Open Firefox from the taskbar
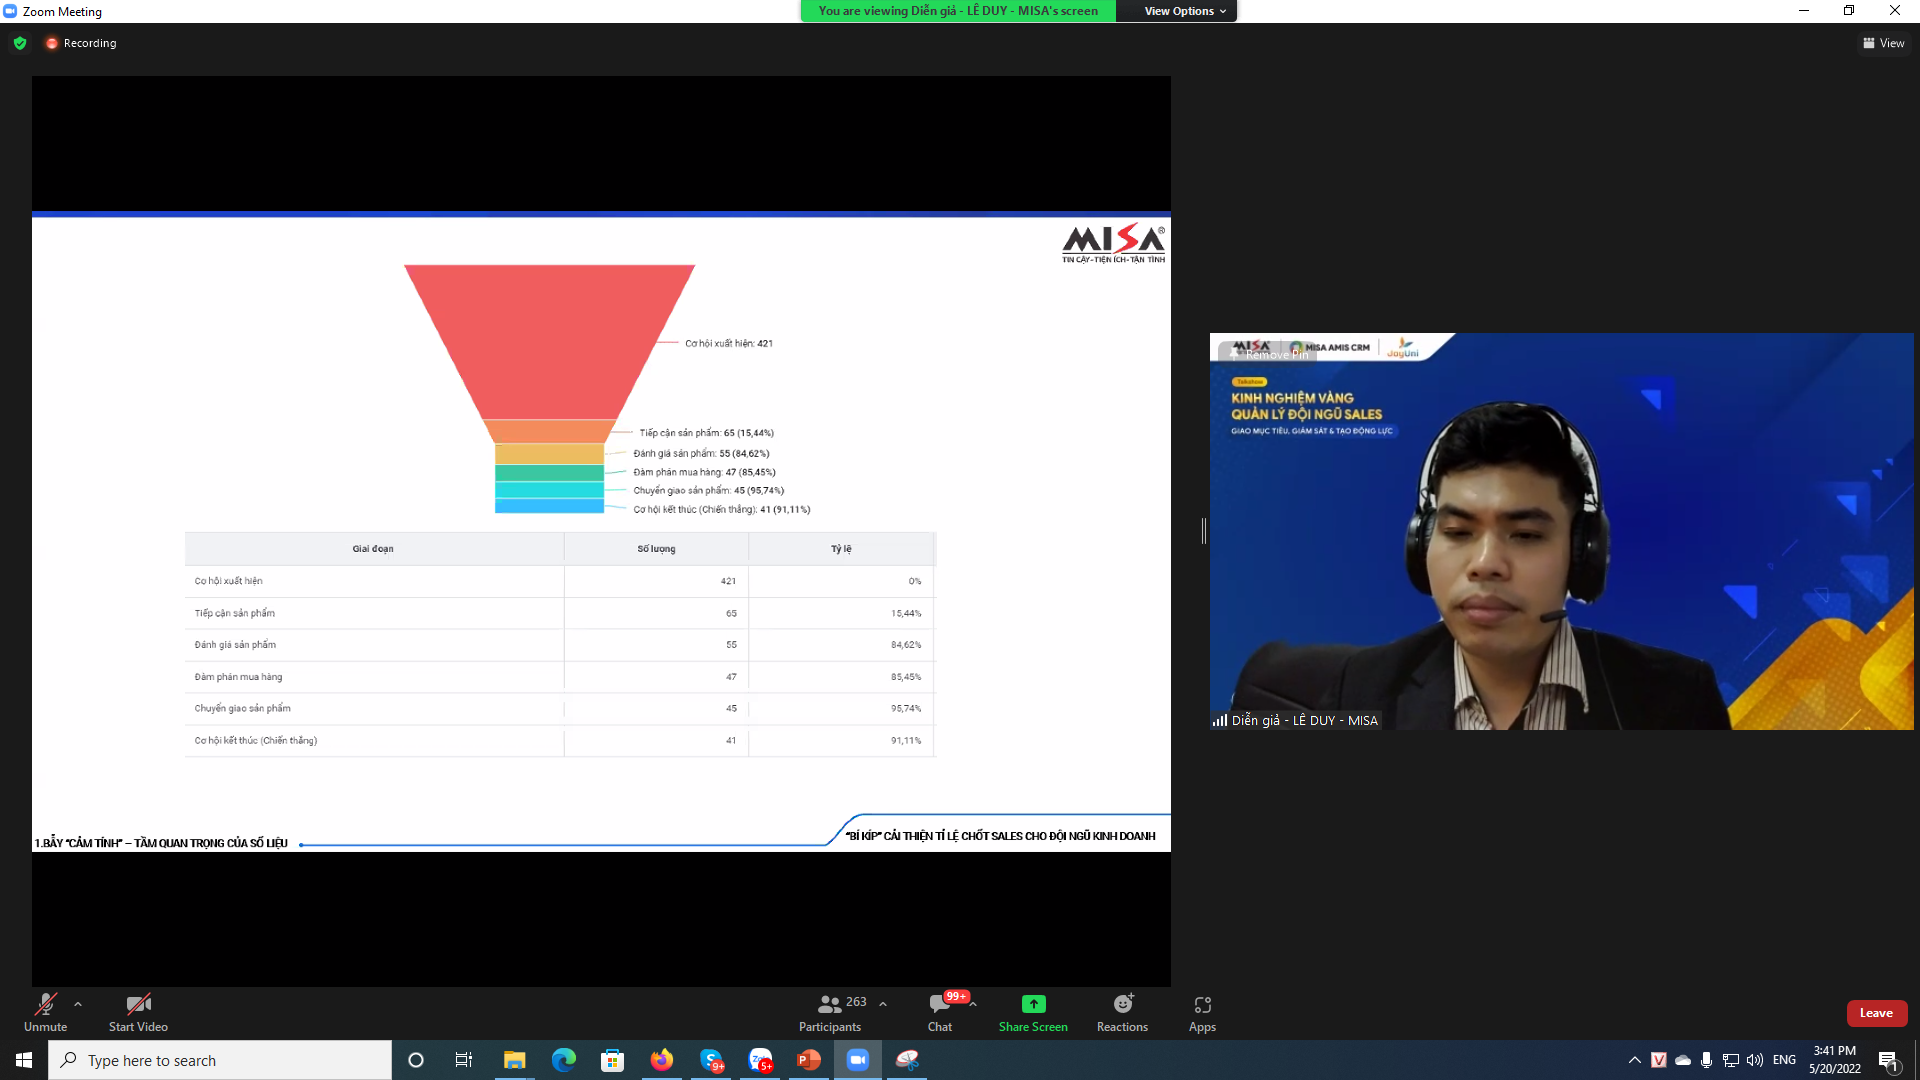 661,1060
